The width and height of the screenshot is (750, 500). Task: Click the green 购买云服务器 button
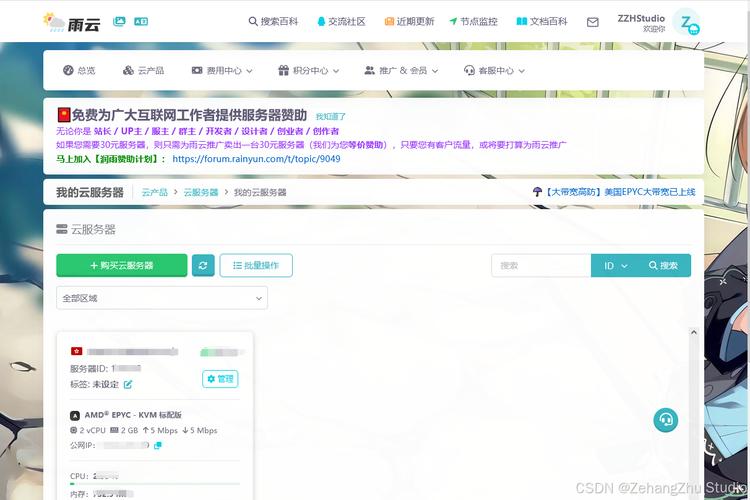pyautogui.click(x=121, y=265)
